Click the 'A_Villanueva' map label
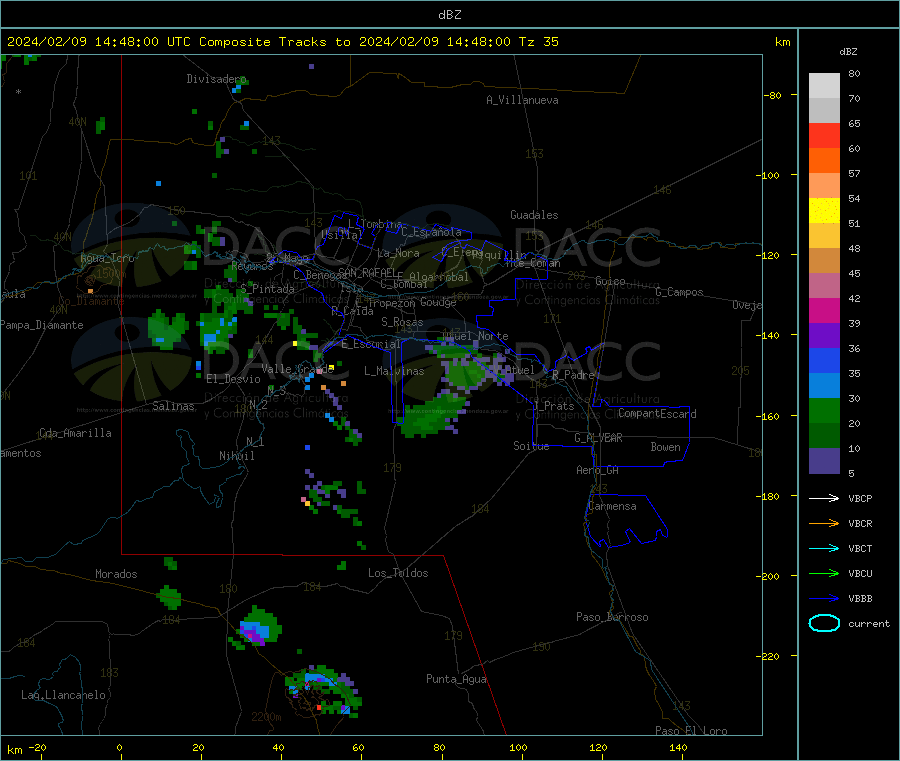This screenshot has width=900, height=761. 522,100
